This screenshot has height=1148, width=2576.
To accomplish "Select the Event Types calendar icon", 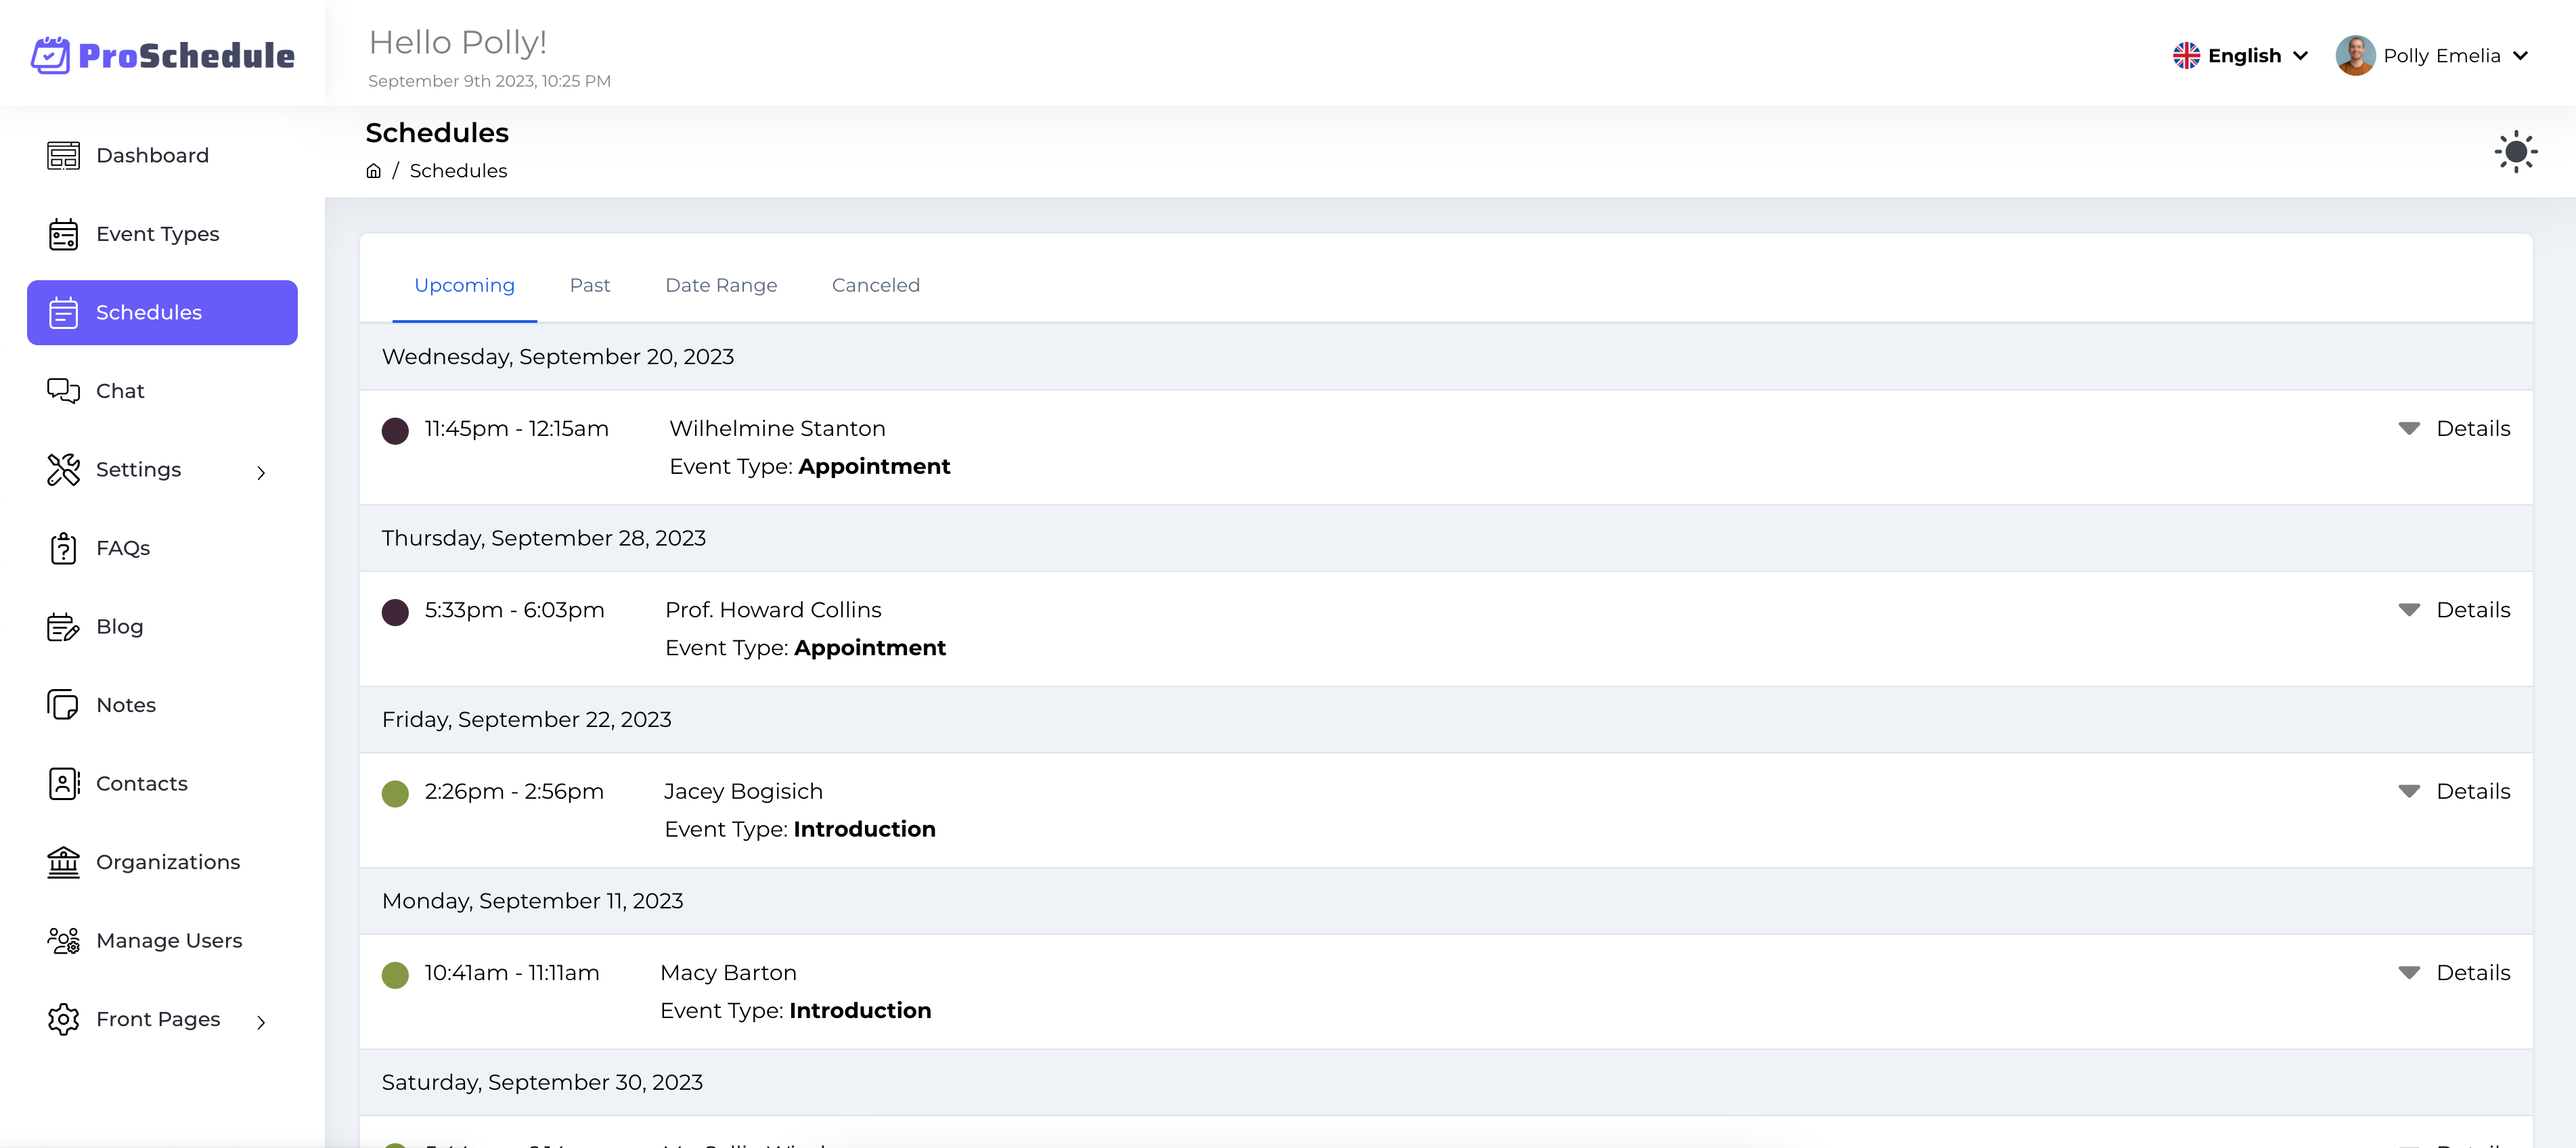I will pos(62,233).
